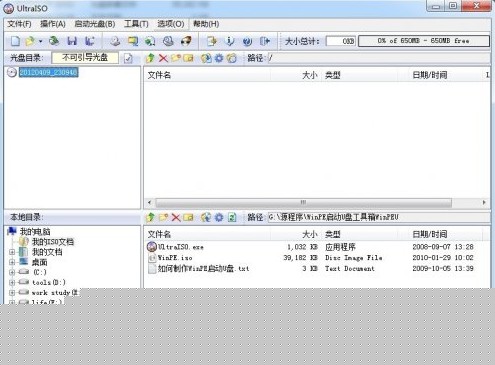Click the New image blank-page icon

[15, 41]
